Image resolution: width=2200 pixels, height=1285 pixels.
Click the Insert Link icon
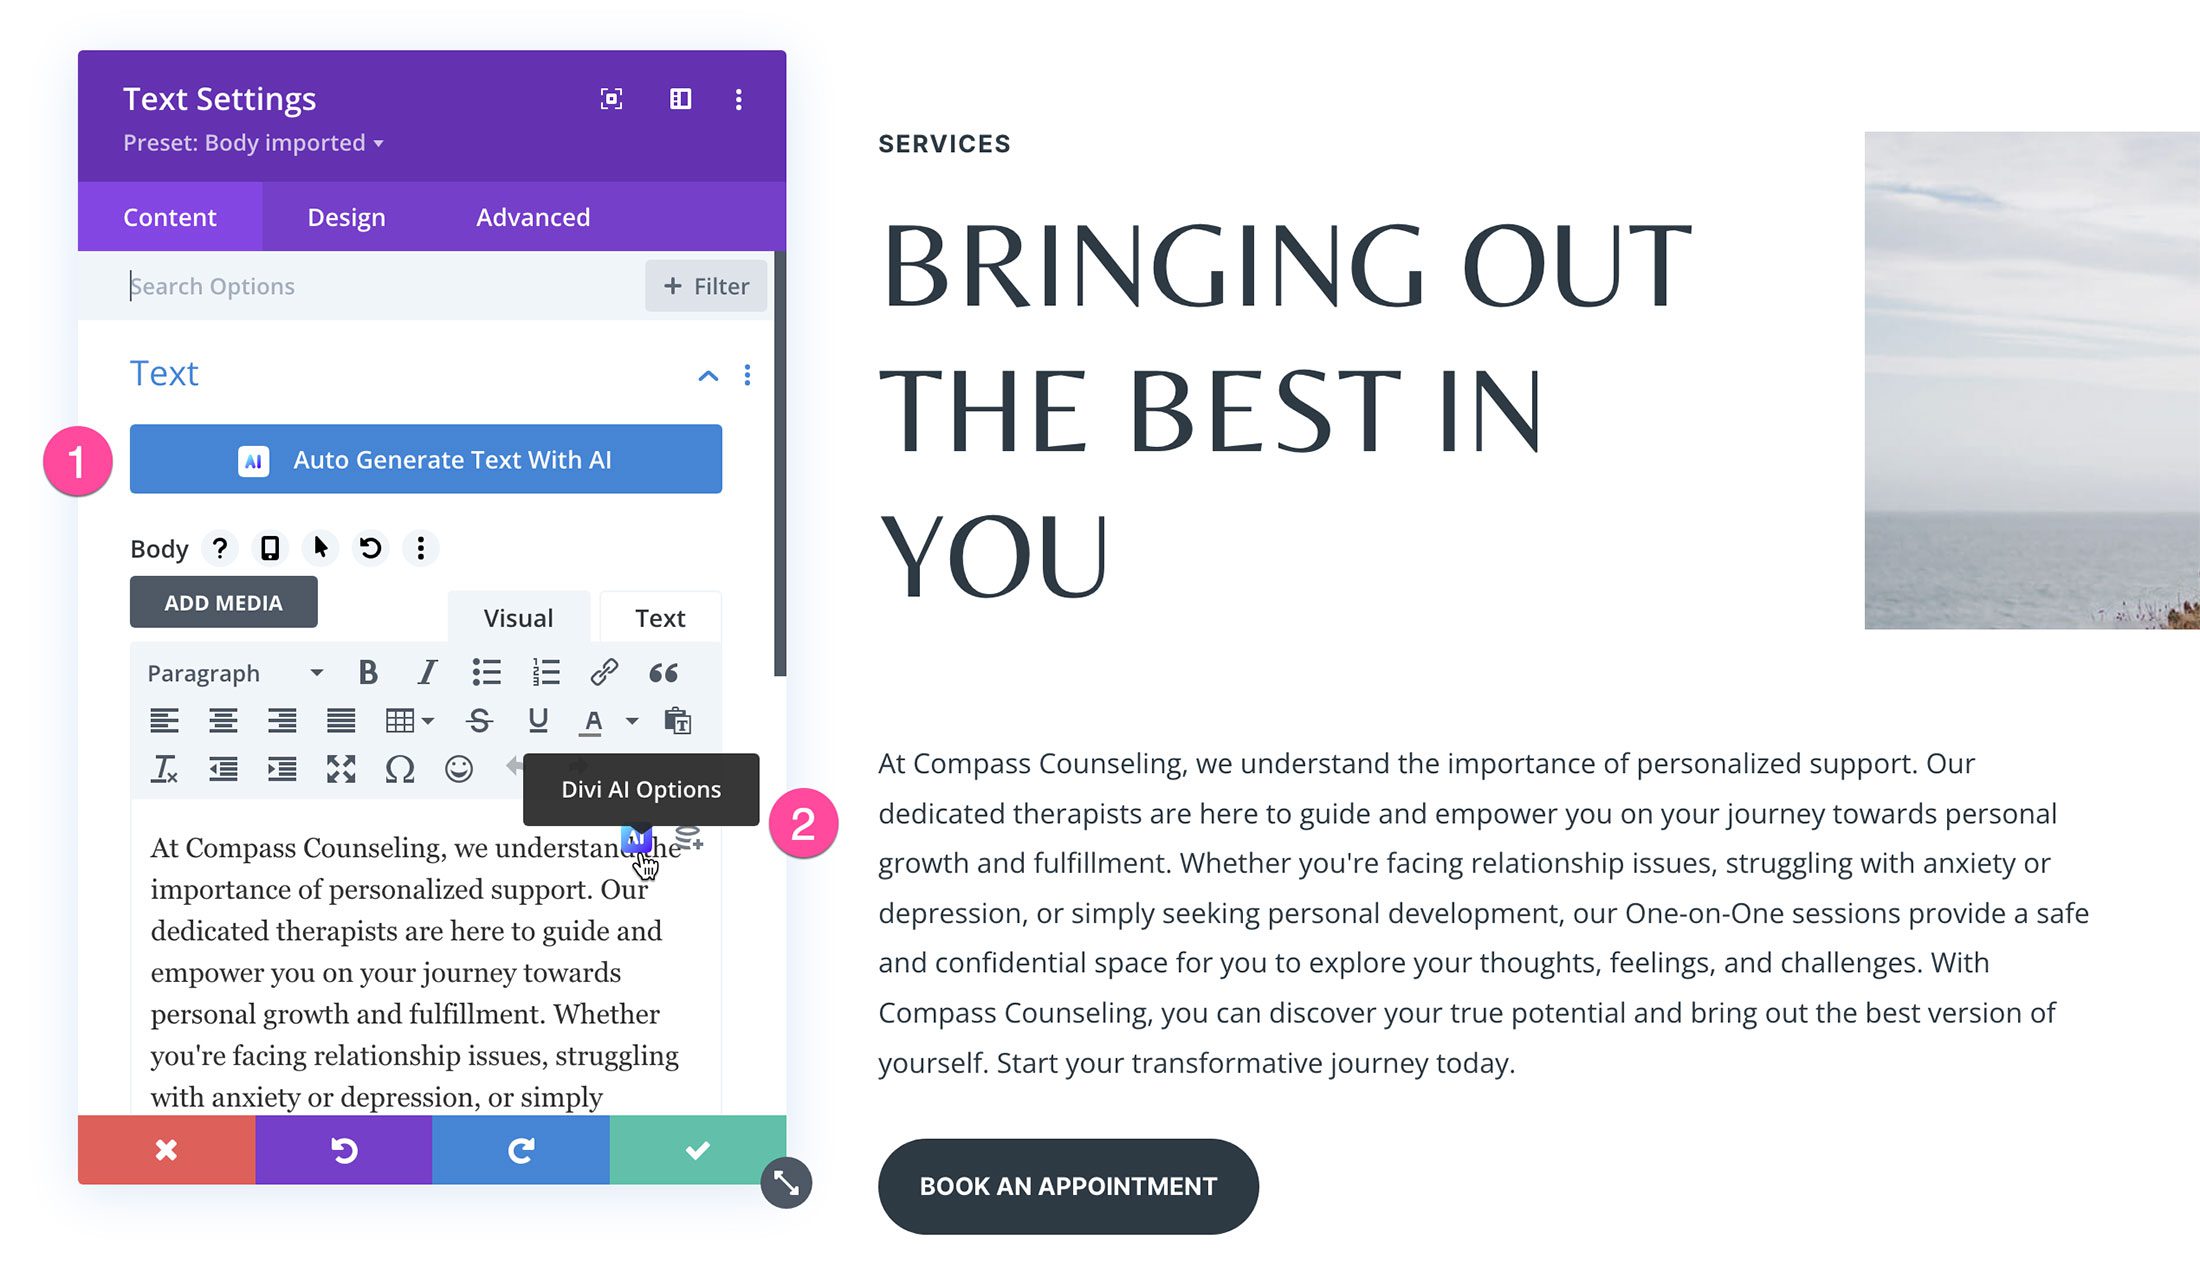604,672
